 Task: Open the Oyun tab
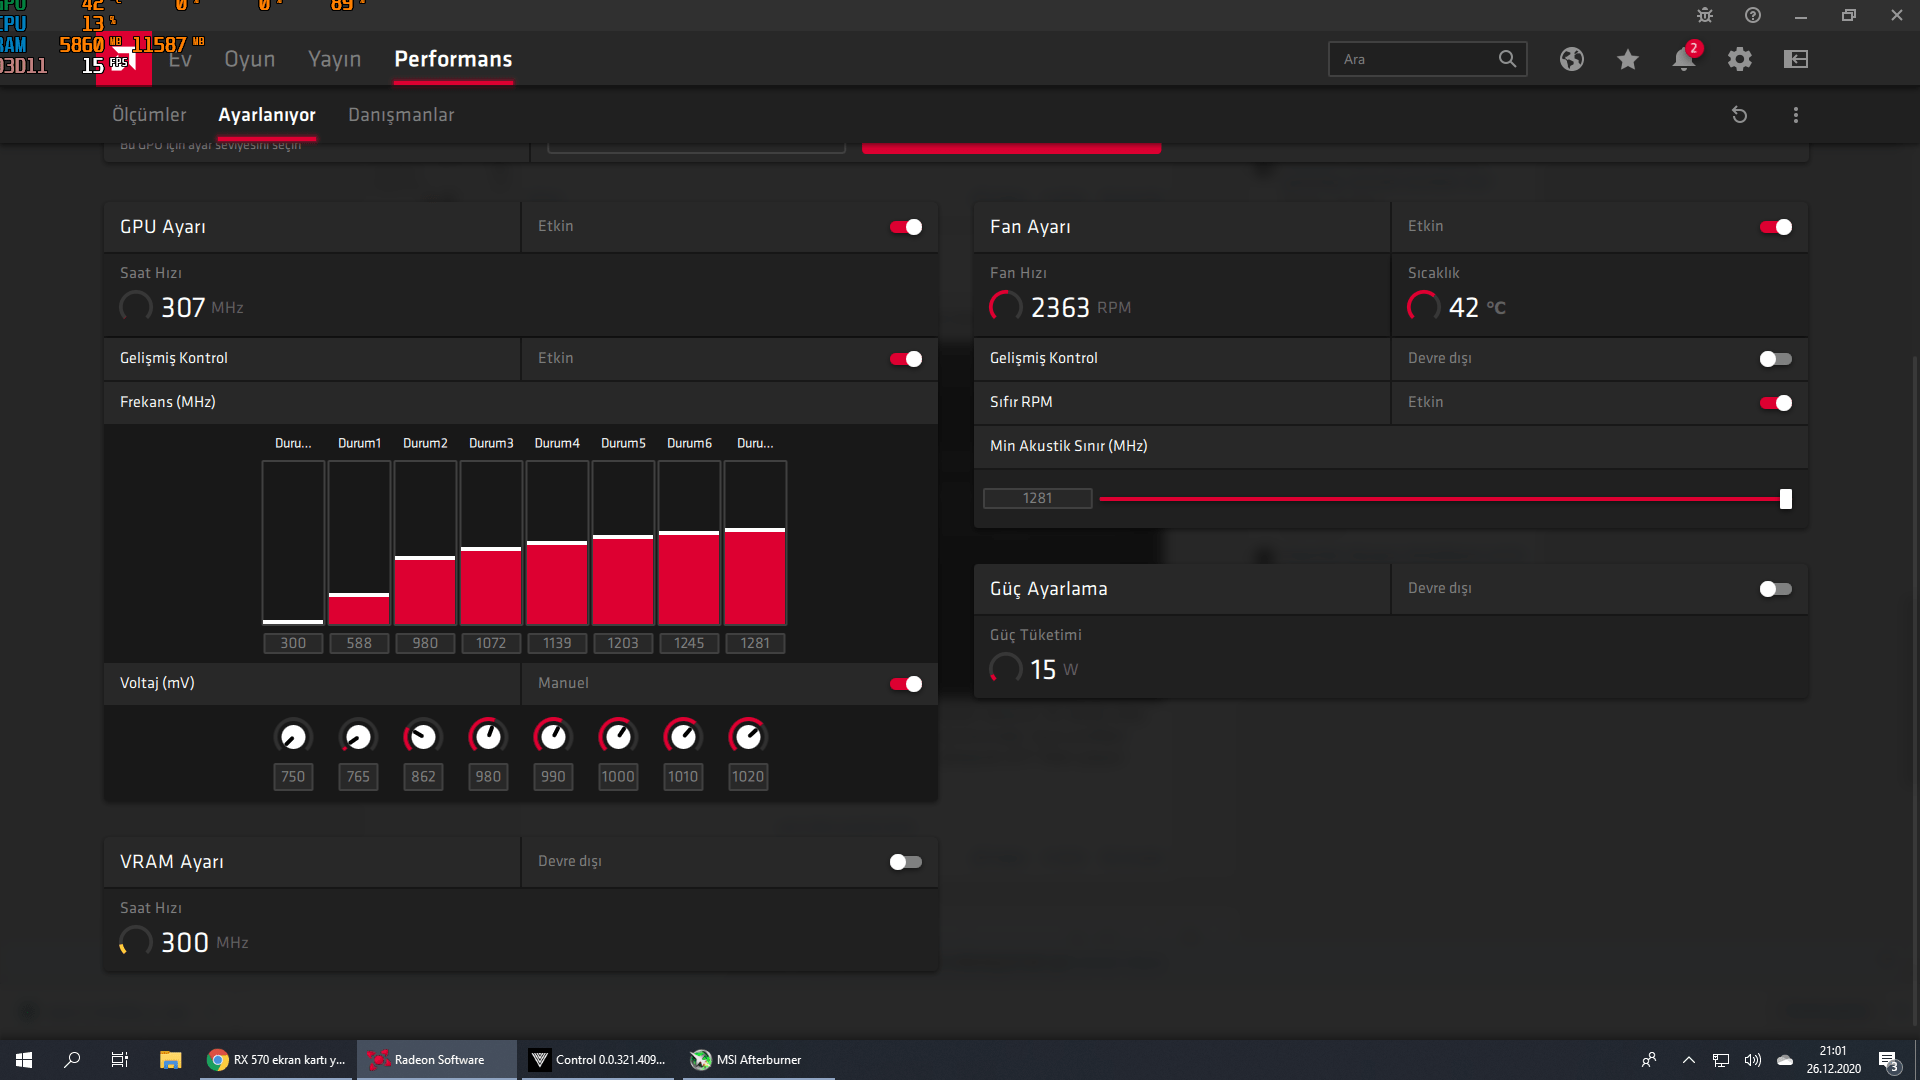click(249, 59)
